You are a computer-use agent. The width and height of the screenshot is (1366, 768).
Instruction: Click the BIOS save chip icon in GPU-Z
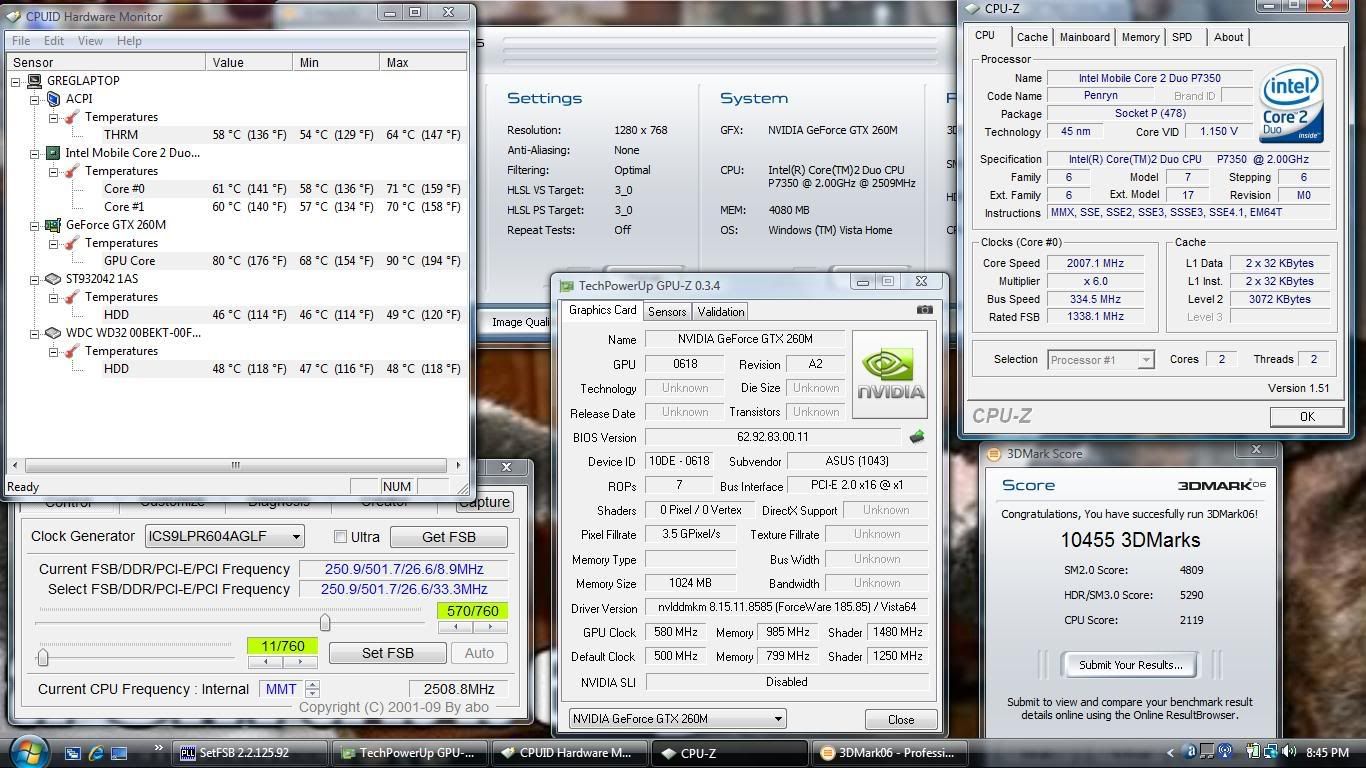tap(916, 437)
